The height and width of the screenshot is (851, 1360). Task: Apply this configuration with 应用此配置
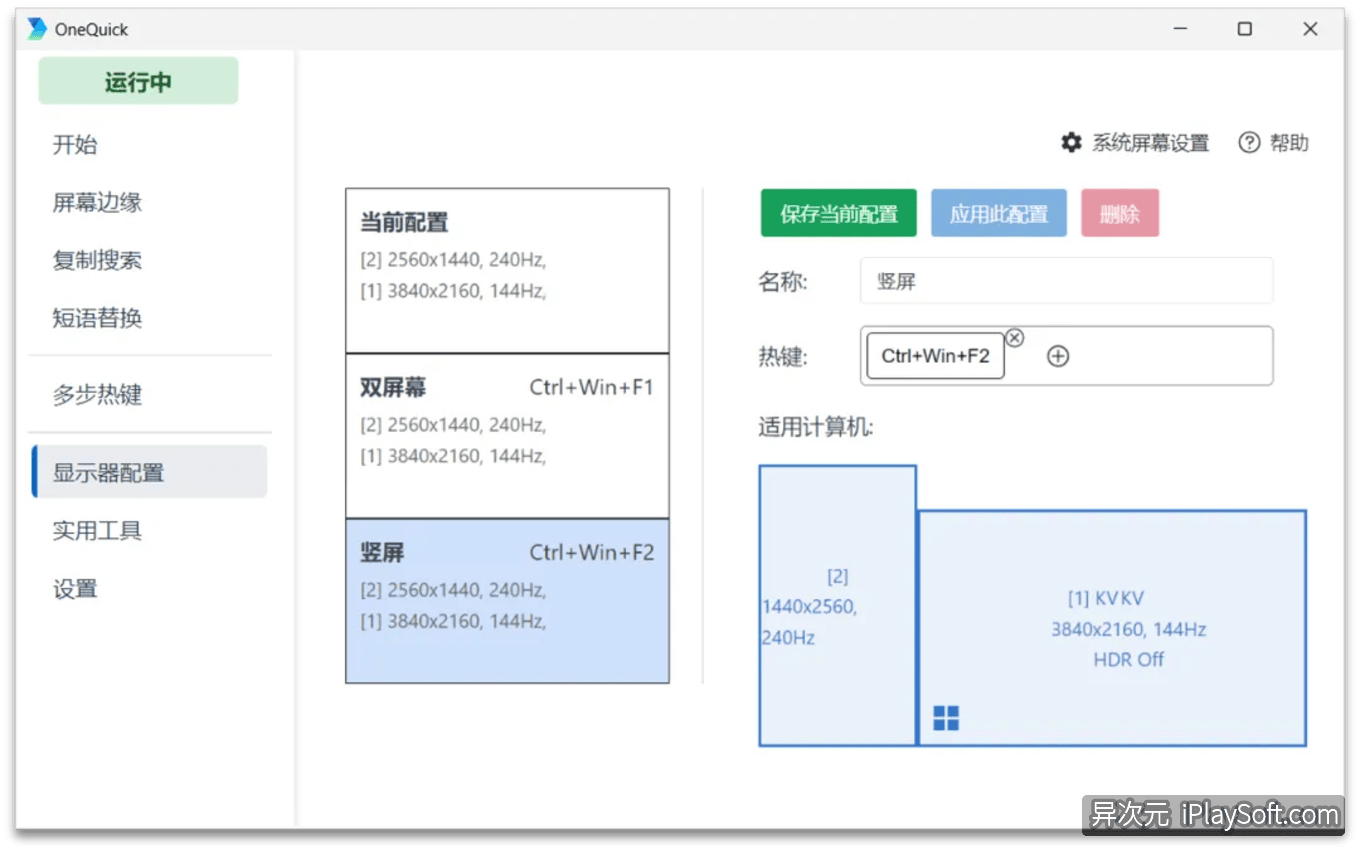click(x=998, y=212)
